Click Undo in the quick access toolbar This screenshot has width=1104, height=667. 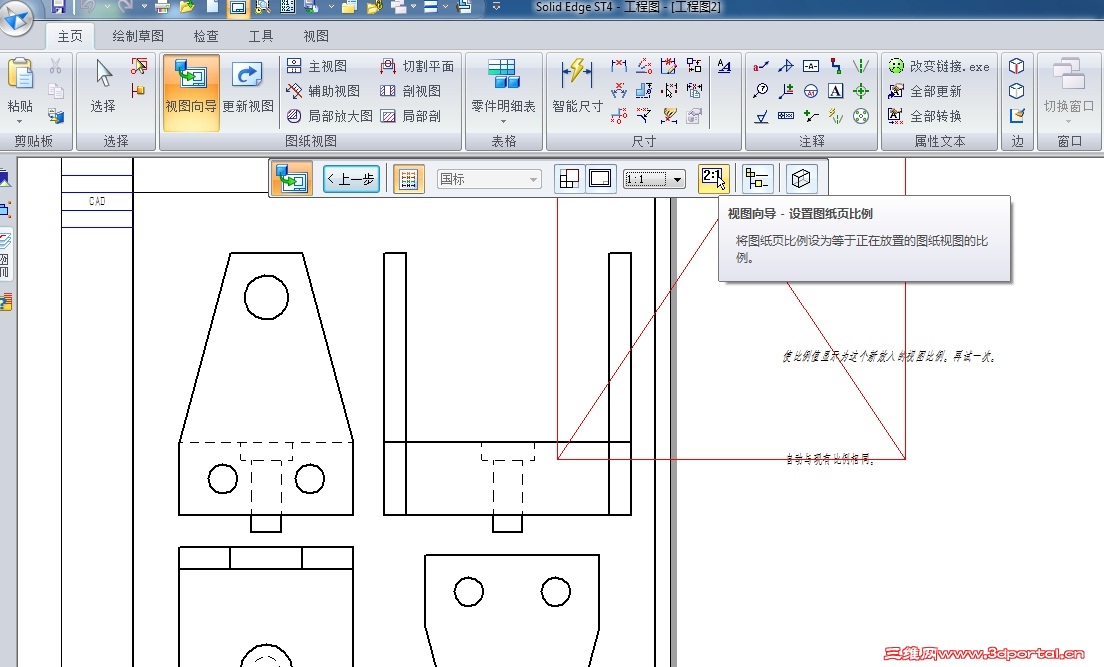tap(88, 7)
